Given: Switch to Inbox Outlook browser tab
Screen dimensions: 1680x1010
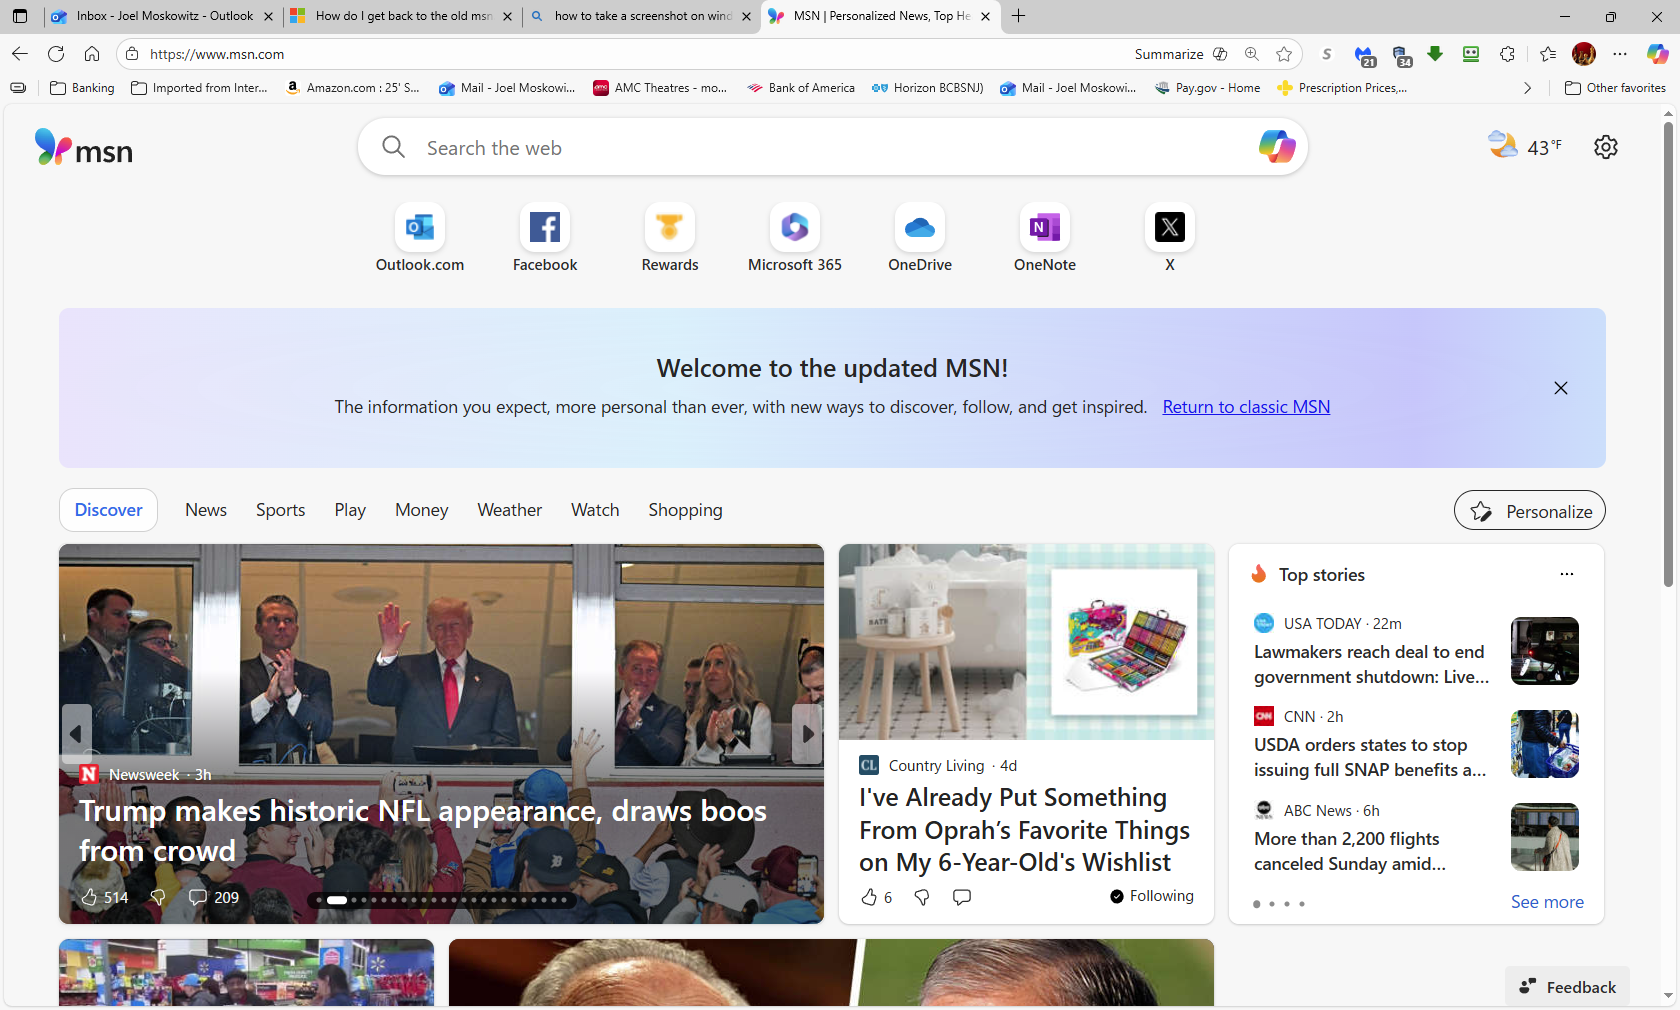Looking at the screenshot, I should [161, 16].
